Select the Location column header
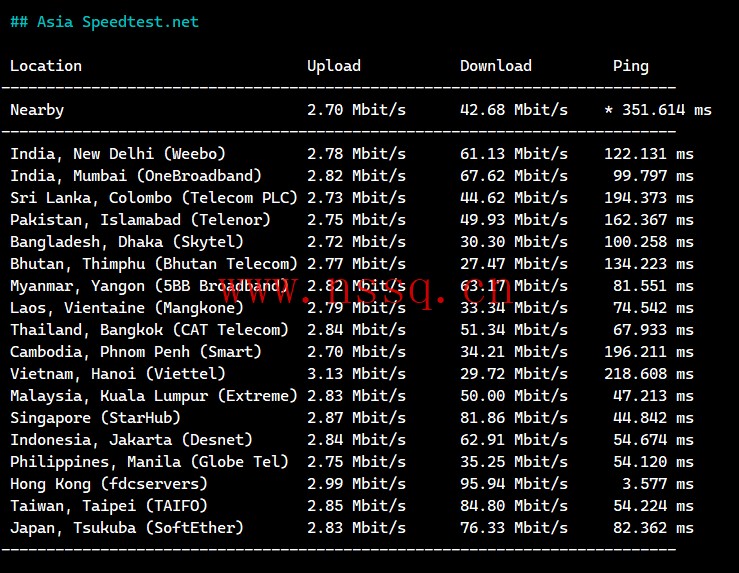The height and width of the screenshot is (573, 739). pyautogui.click(x=46, y=65)
